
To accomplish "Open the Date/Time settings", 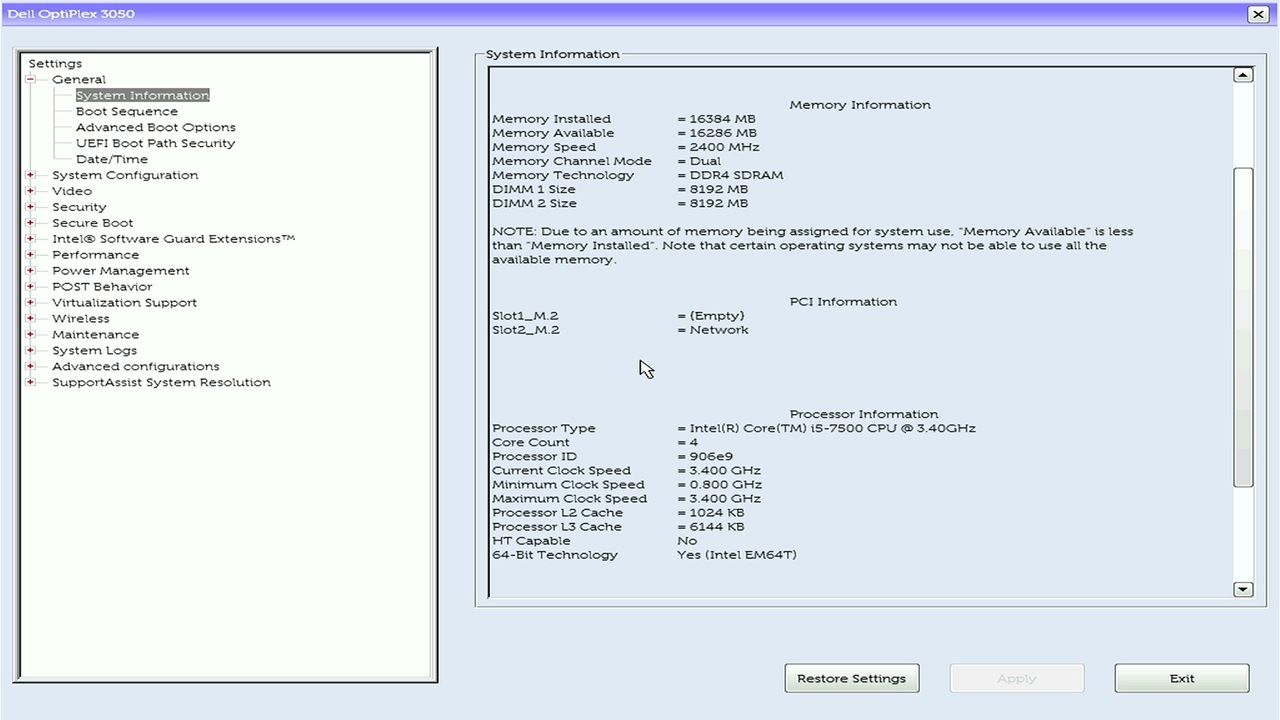I will click(112, 159).
